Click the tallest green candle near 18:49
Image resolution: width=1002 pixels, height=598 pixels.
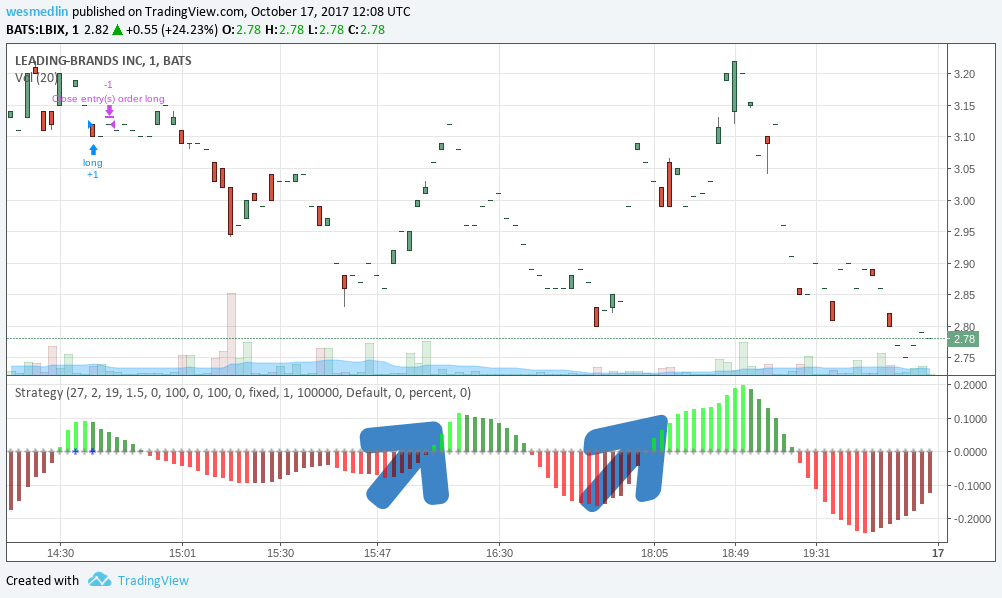coord(734,86)
